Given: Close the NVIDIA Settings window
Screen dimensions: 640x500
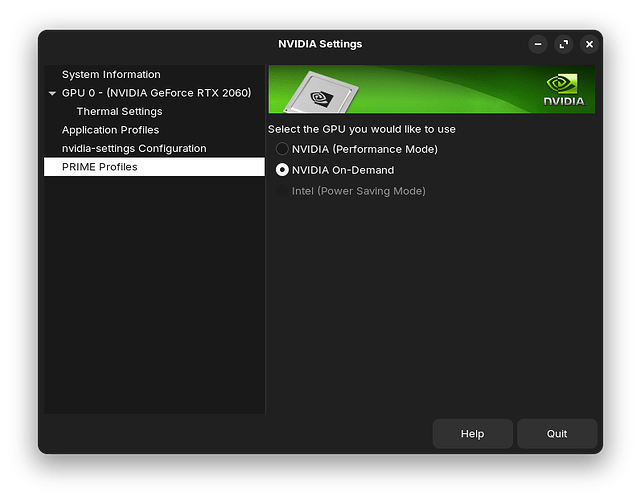Looking at the screenshot, I should coord(589,44).
